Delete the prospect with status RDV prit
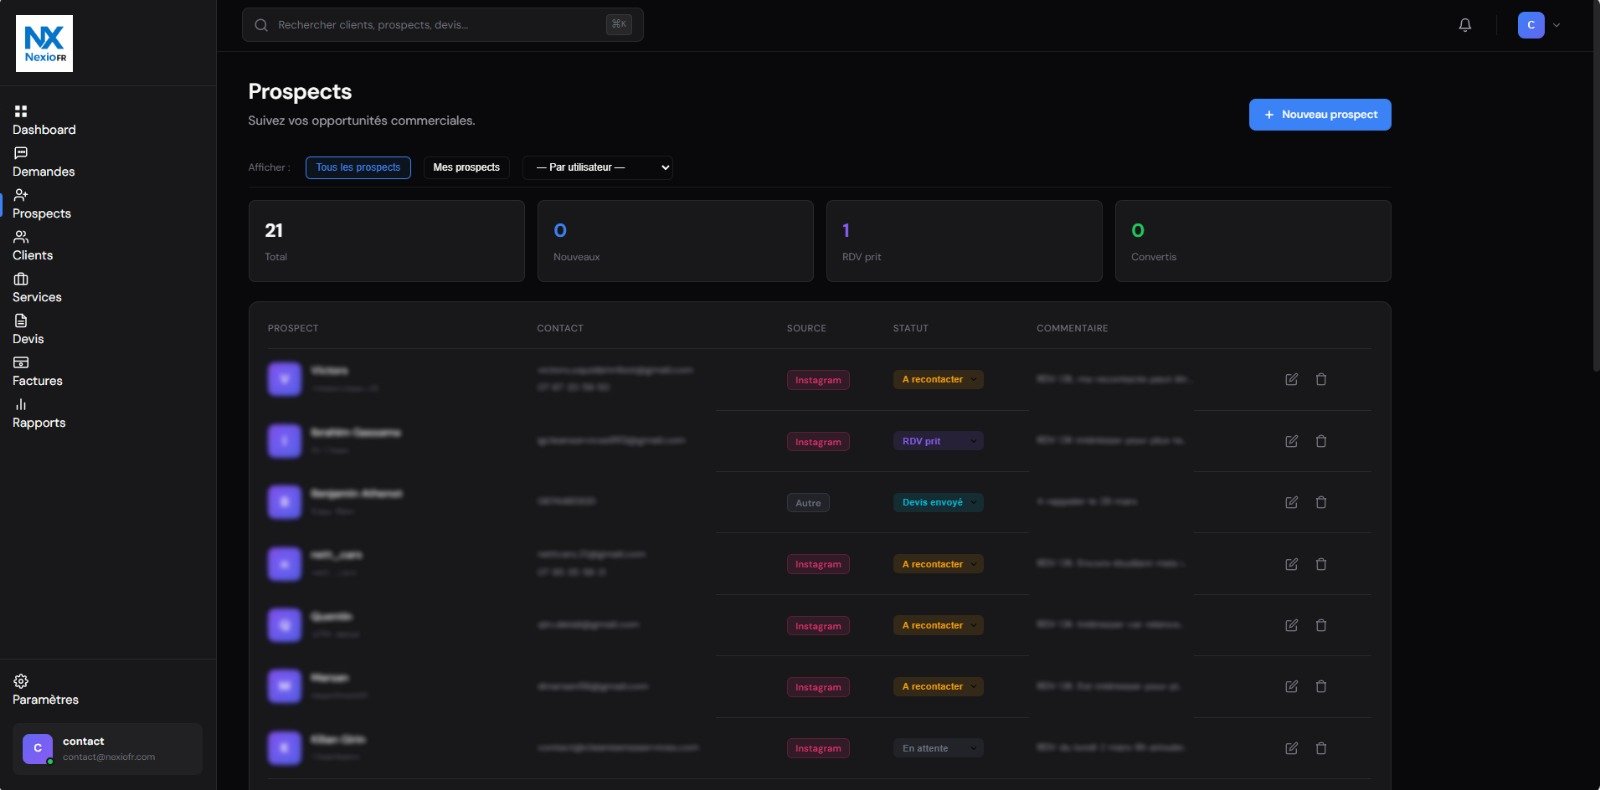 [x=1321, y=441]
